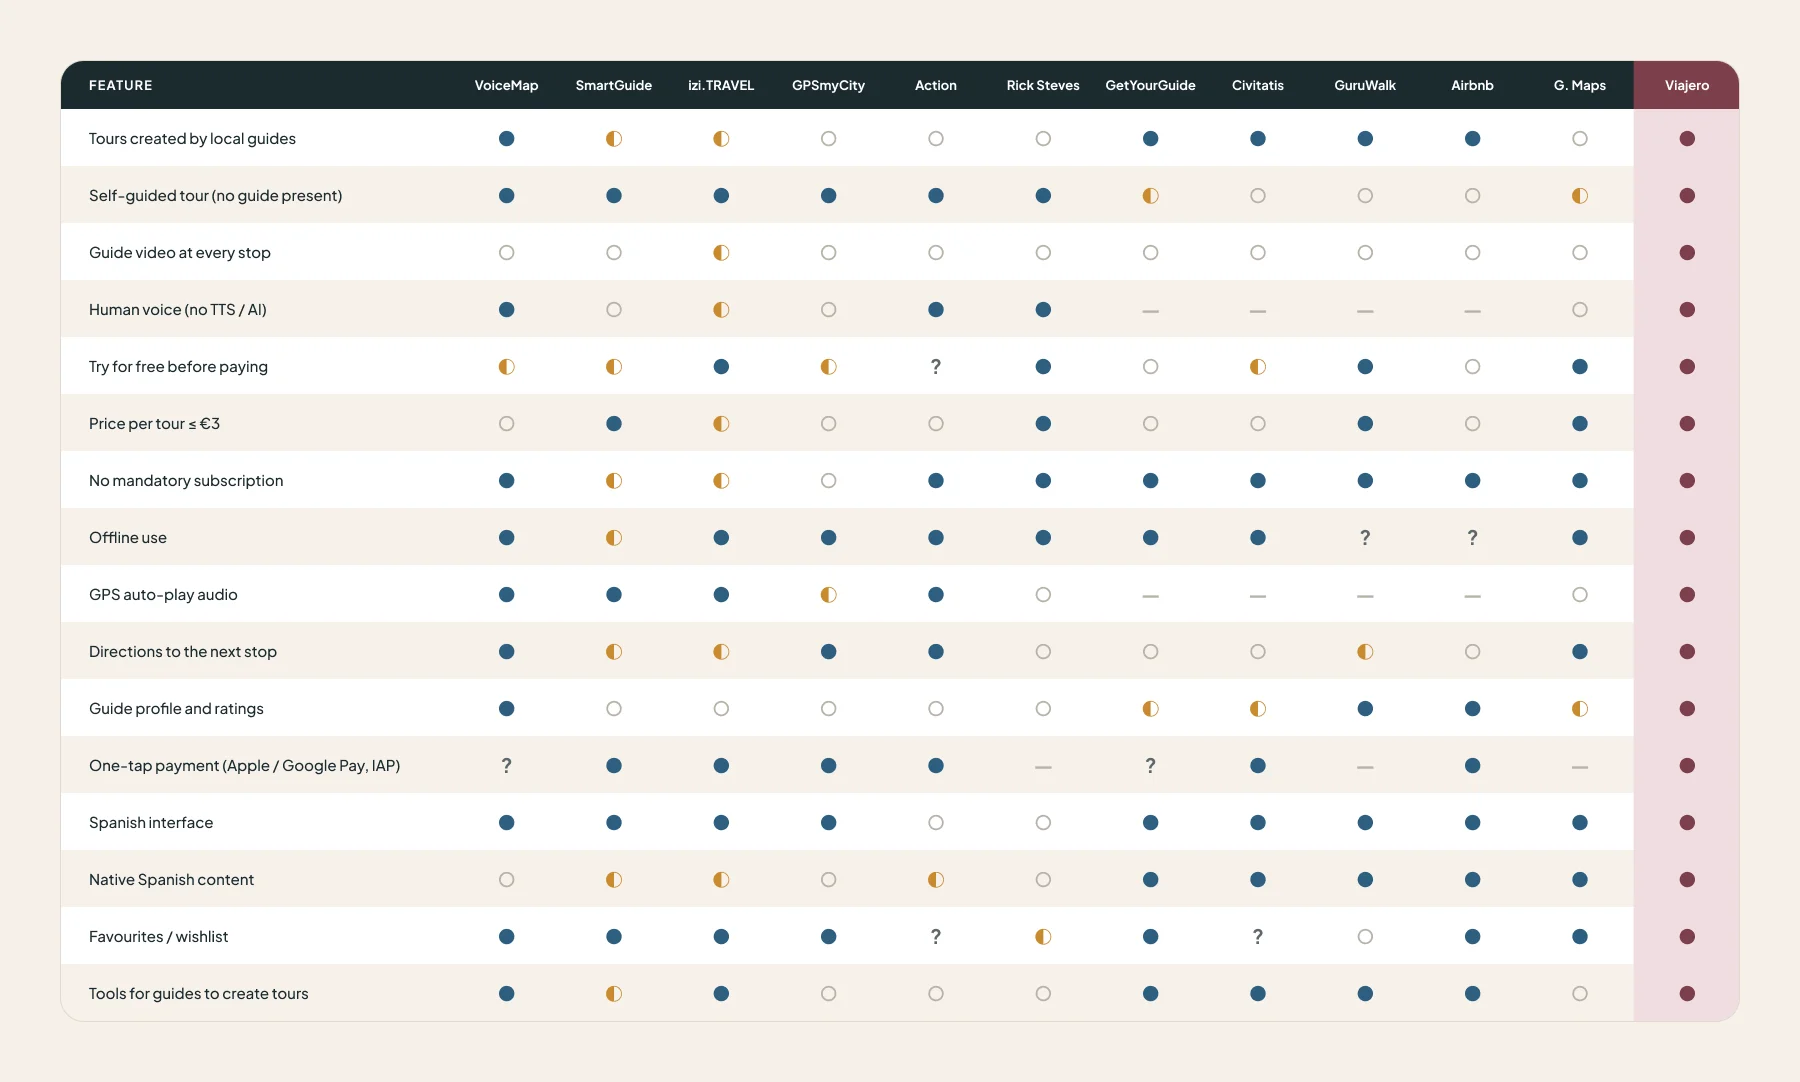
Task: Select the SmartGuide column header
Action: click(x=614, y=86)
